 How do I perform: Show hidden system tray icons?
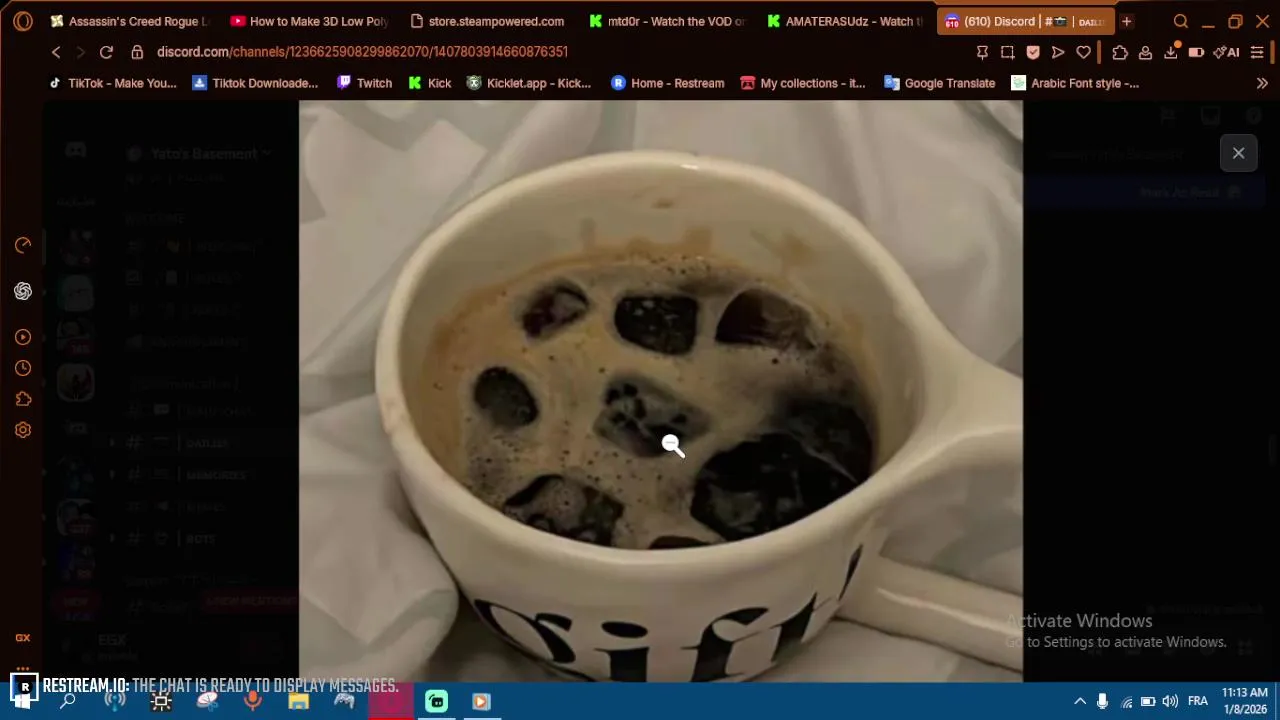1080,701
